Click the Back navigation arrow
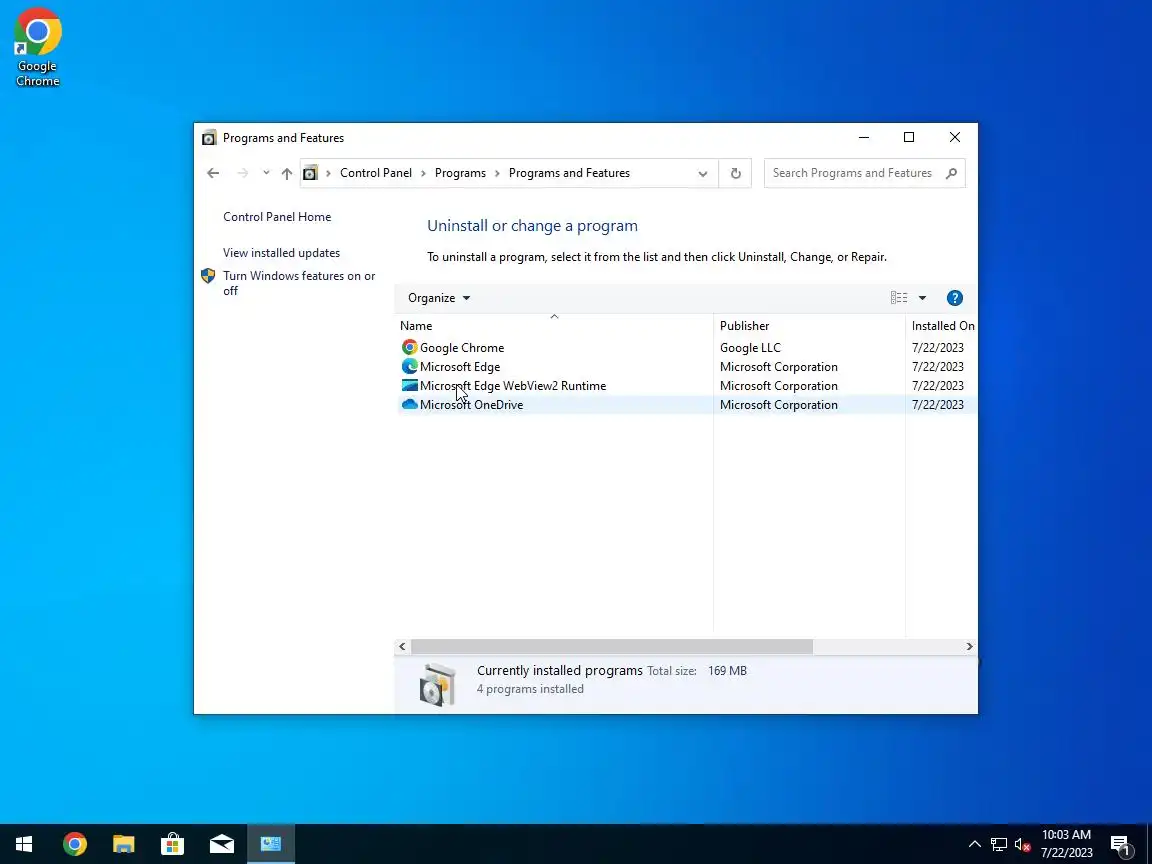 tap(213, 173)
